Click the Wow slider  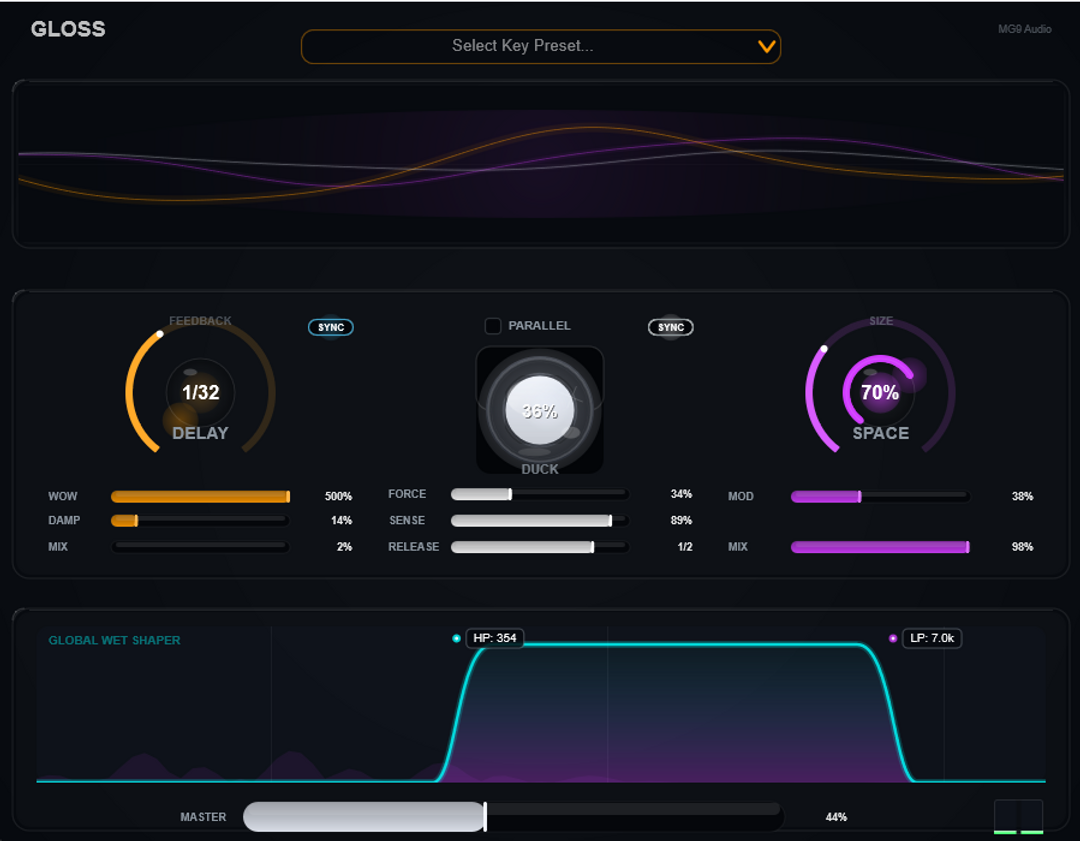(200, 496)
